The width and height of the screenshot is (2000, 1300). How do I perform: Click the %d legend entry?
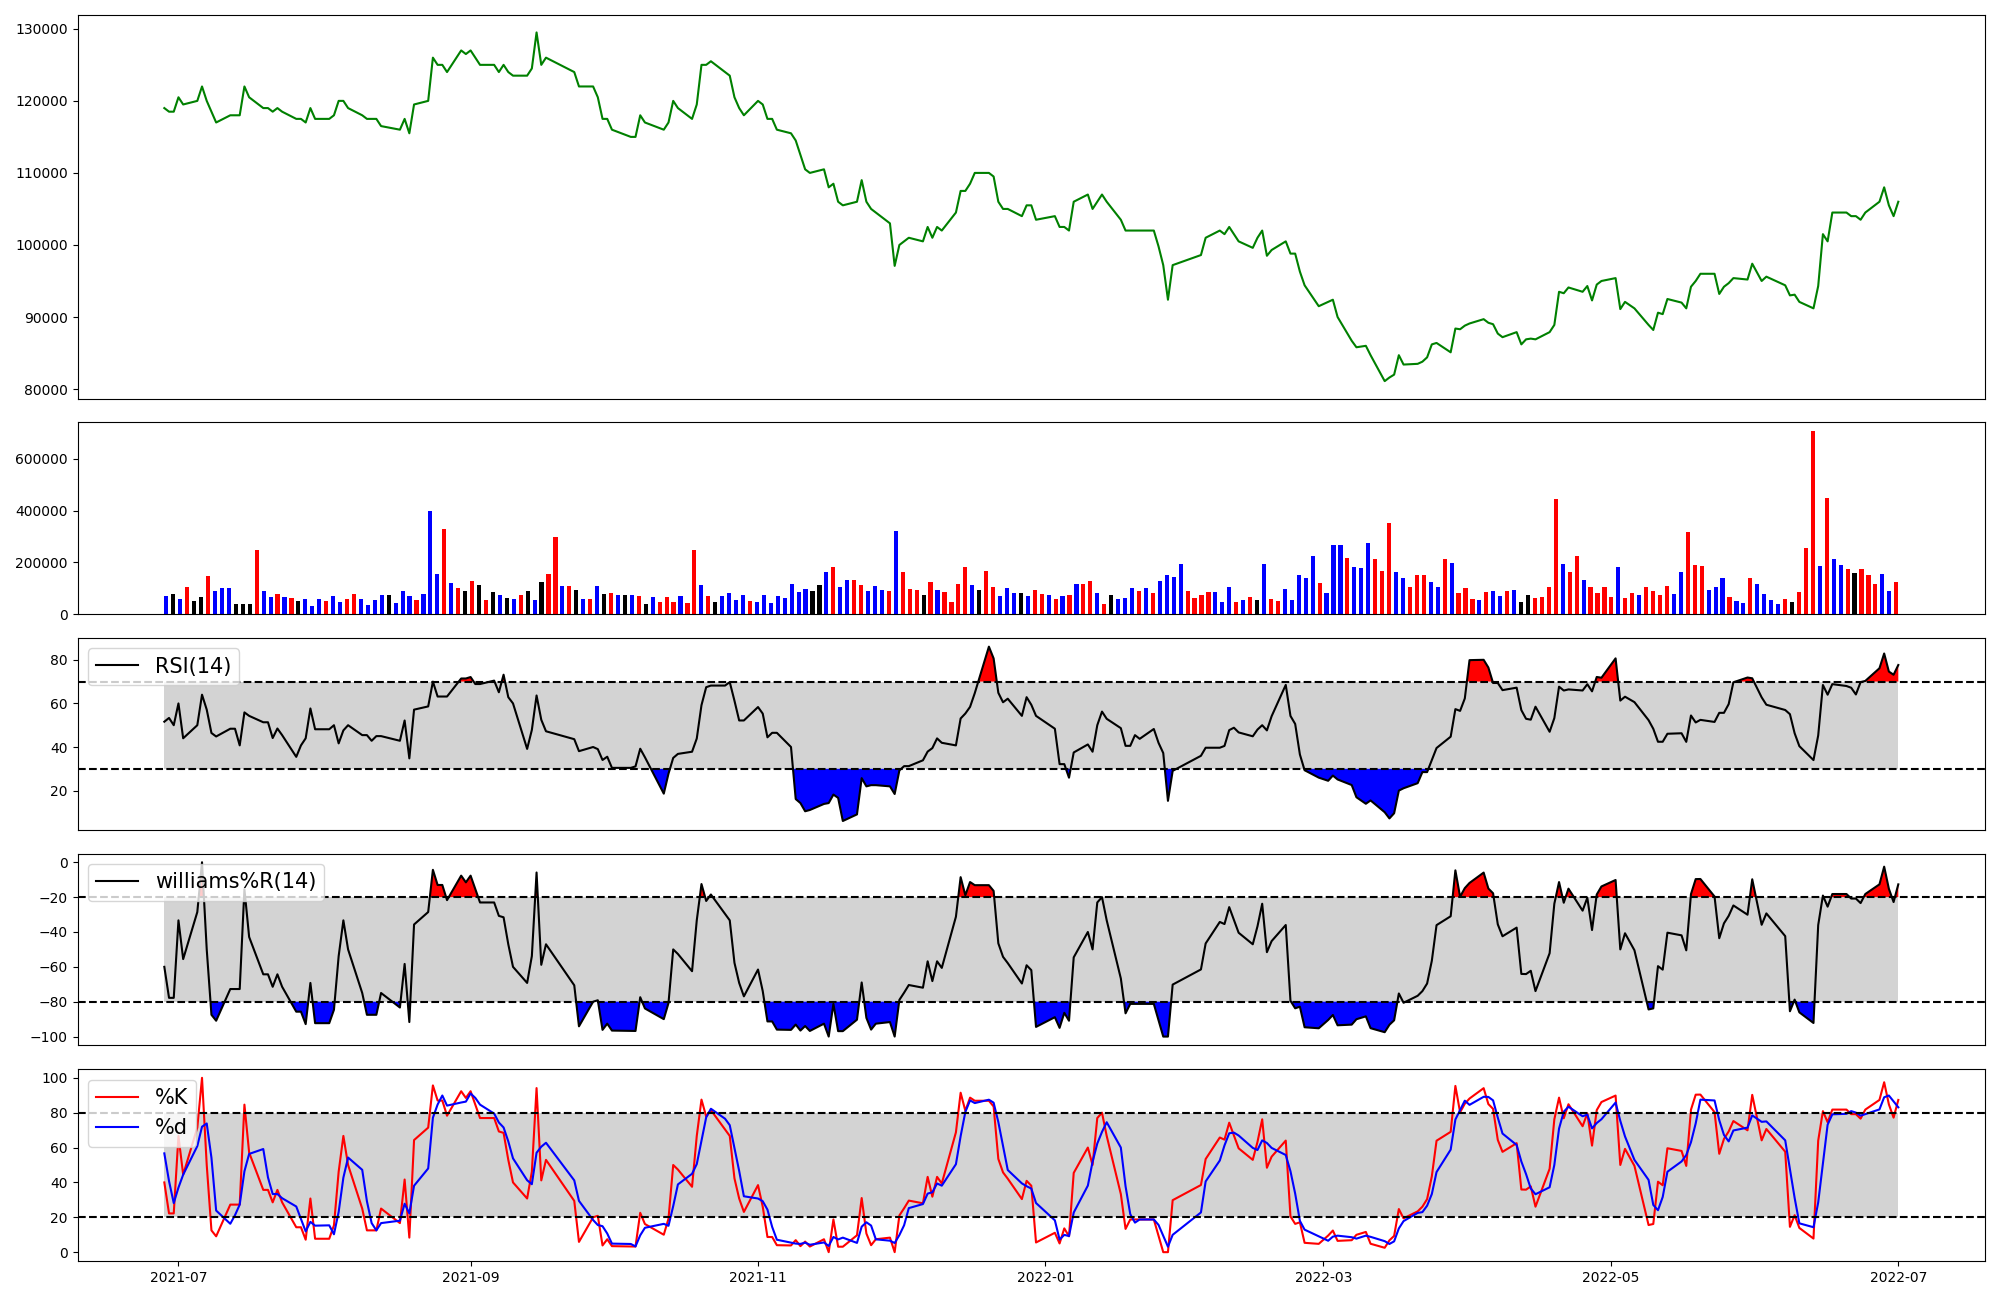(171, 1127)
